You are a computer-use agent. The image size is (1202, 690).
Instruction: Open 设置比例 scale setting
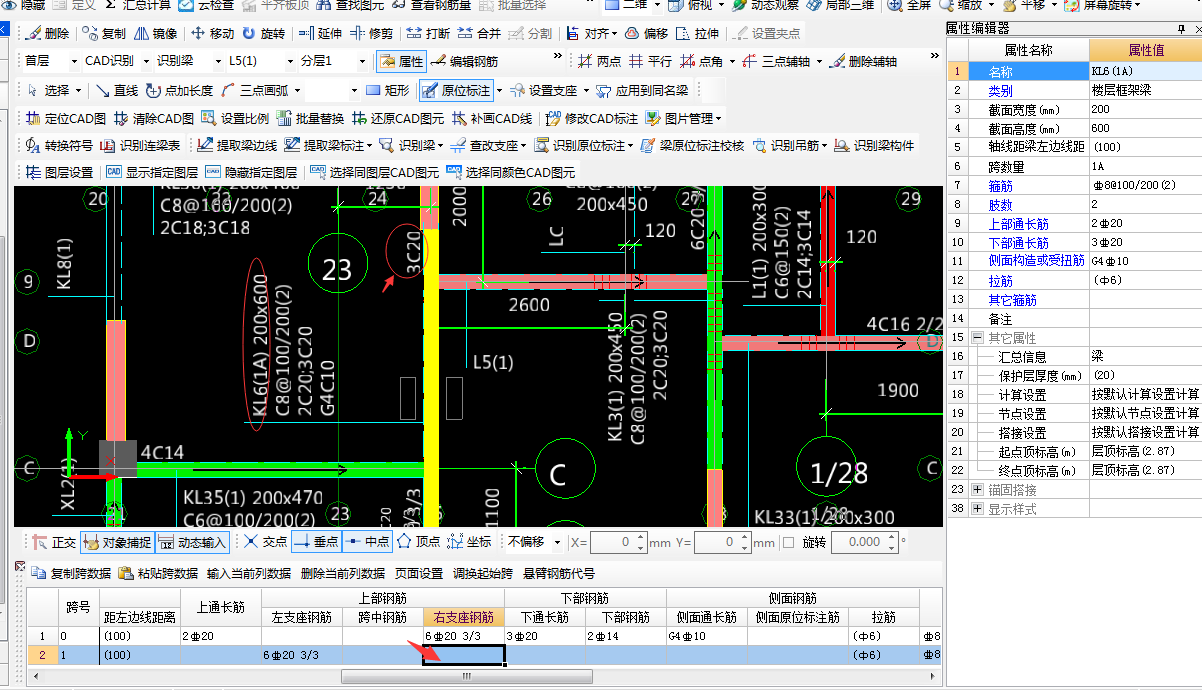(x=235, y=118)
